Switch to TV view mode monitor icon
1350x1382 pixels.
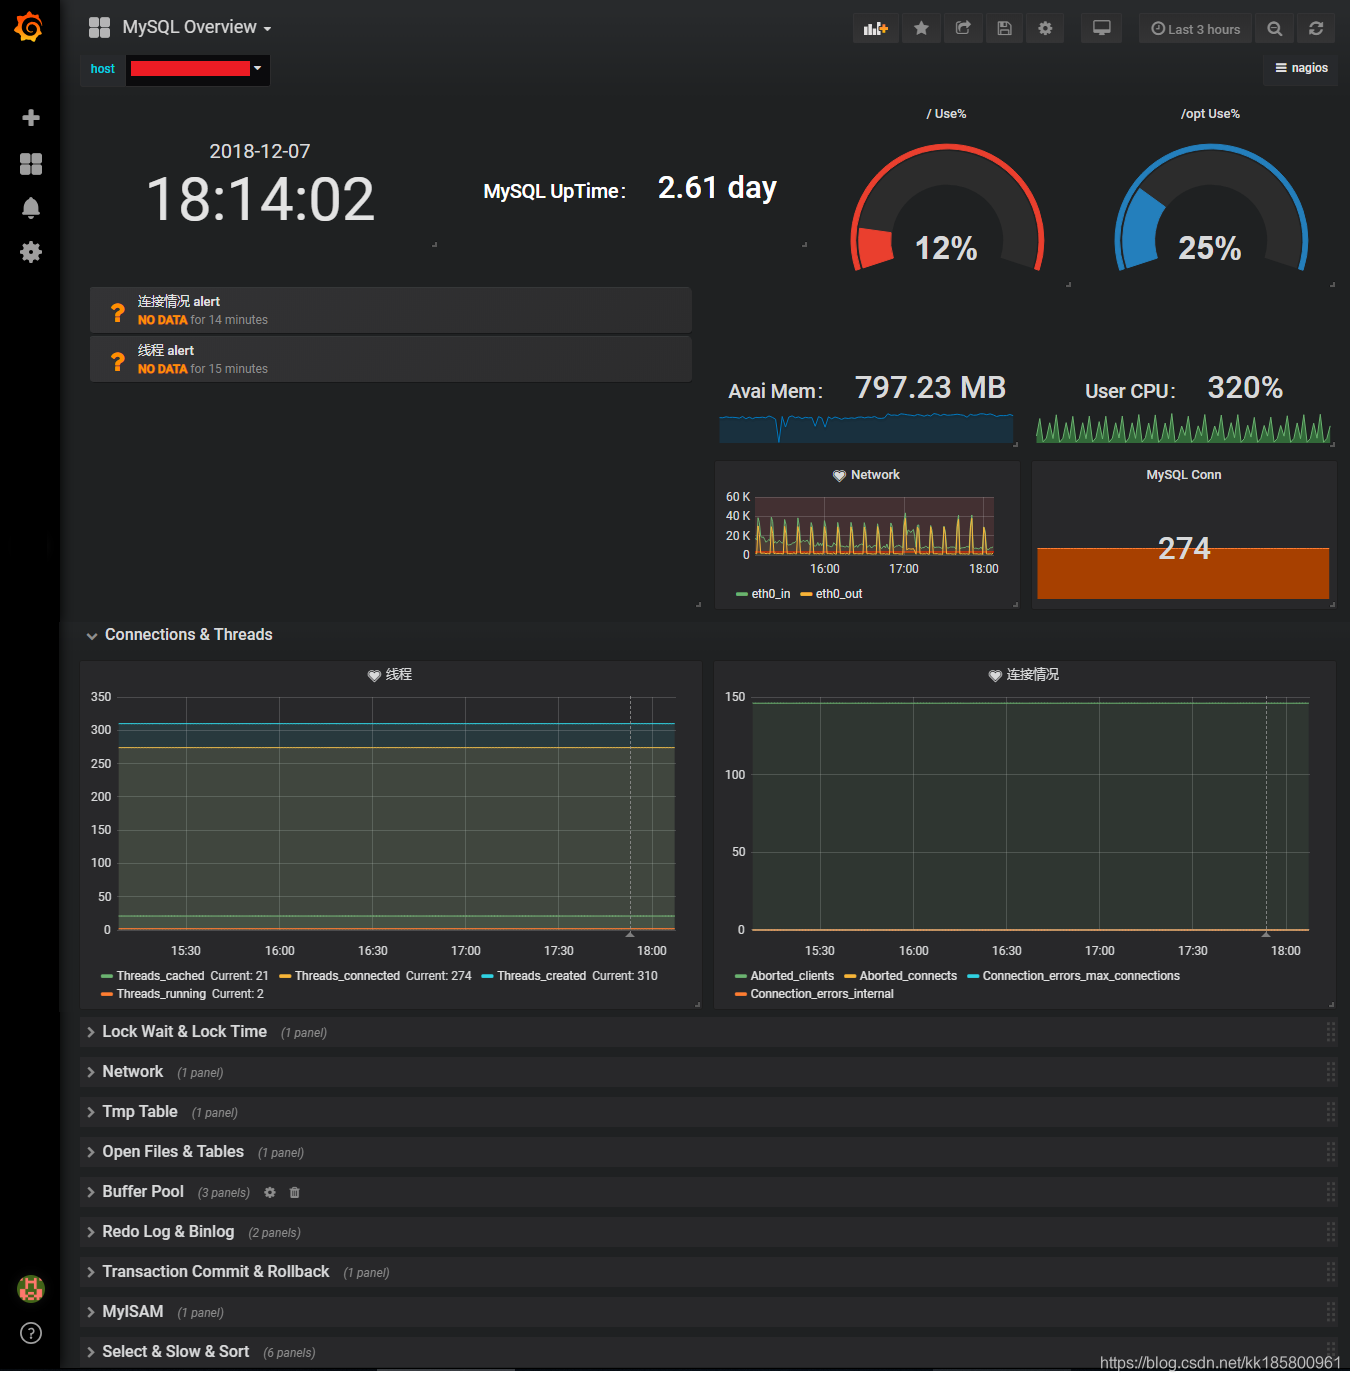[x=1101, y=28]
